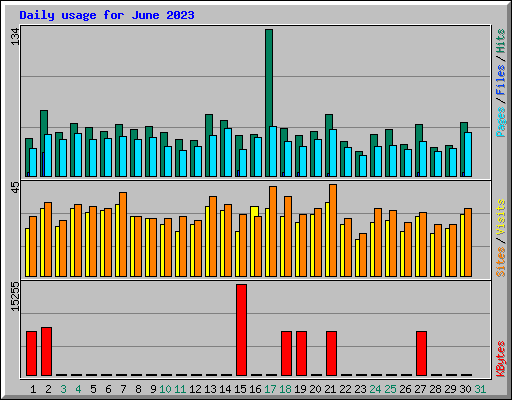This screenshot has width=512, height=400.
Task: Click day label '7' on the x-axis
Action: point(123,389)
